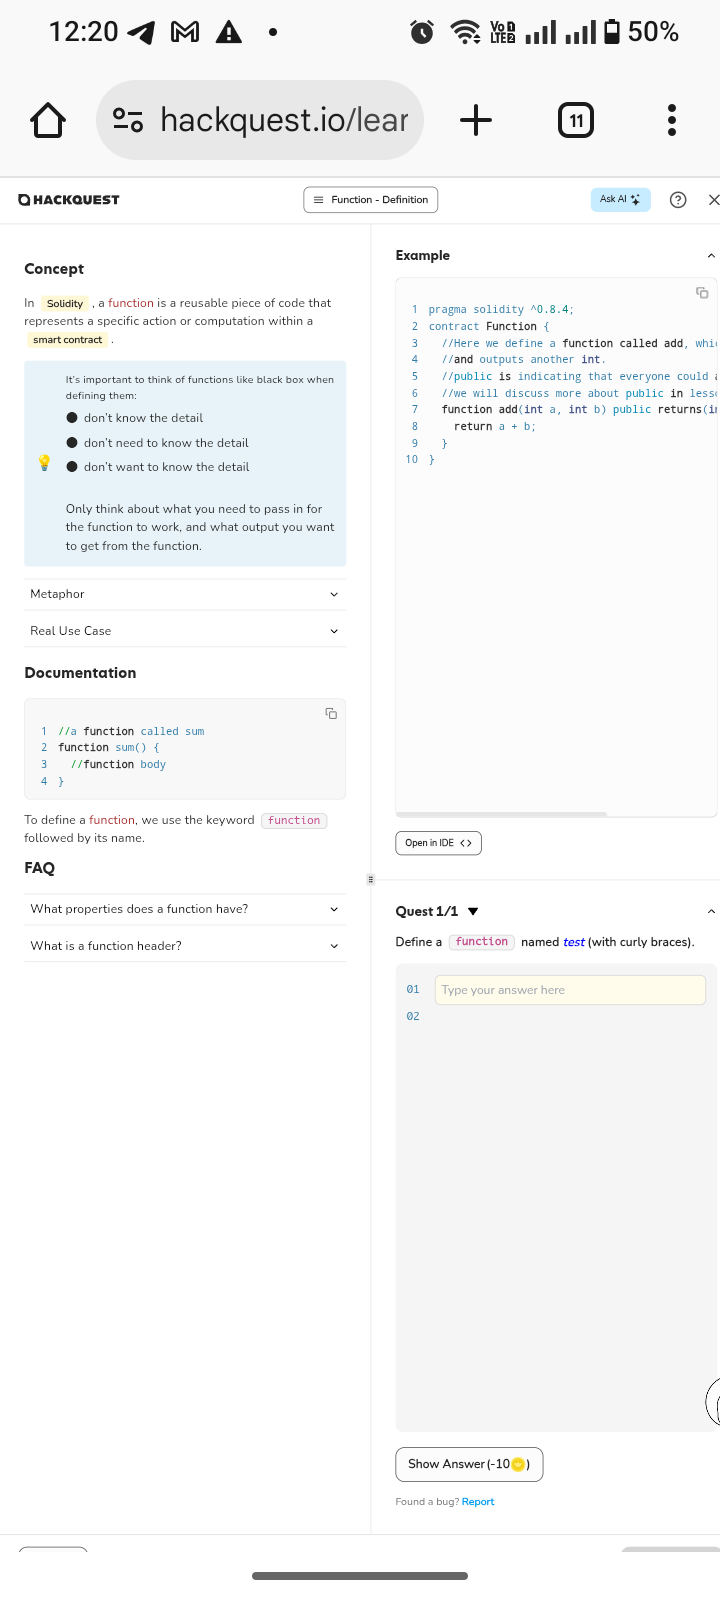Expand the Metaphor section
720x1600 pixels.
pos(185,594)
